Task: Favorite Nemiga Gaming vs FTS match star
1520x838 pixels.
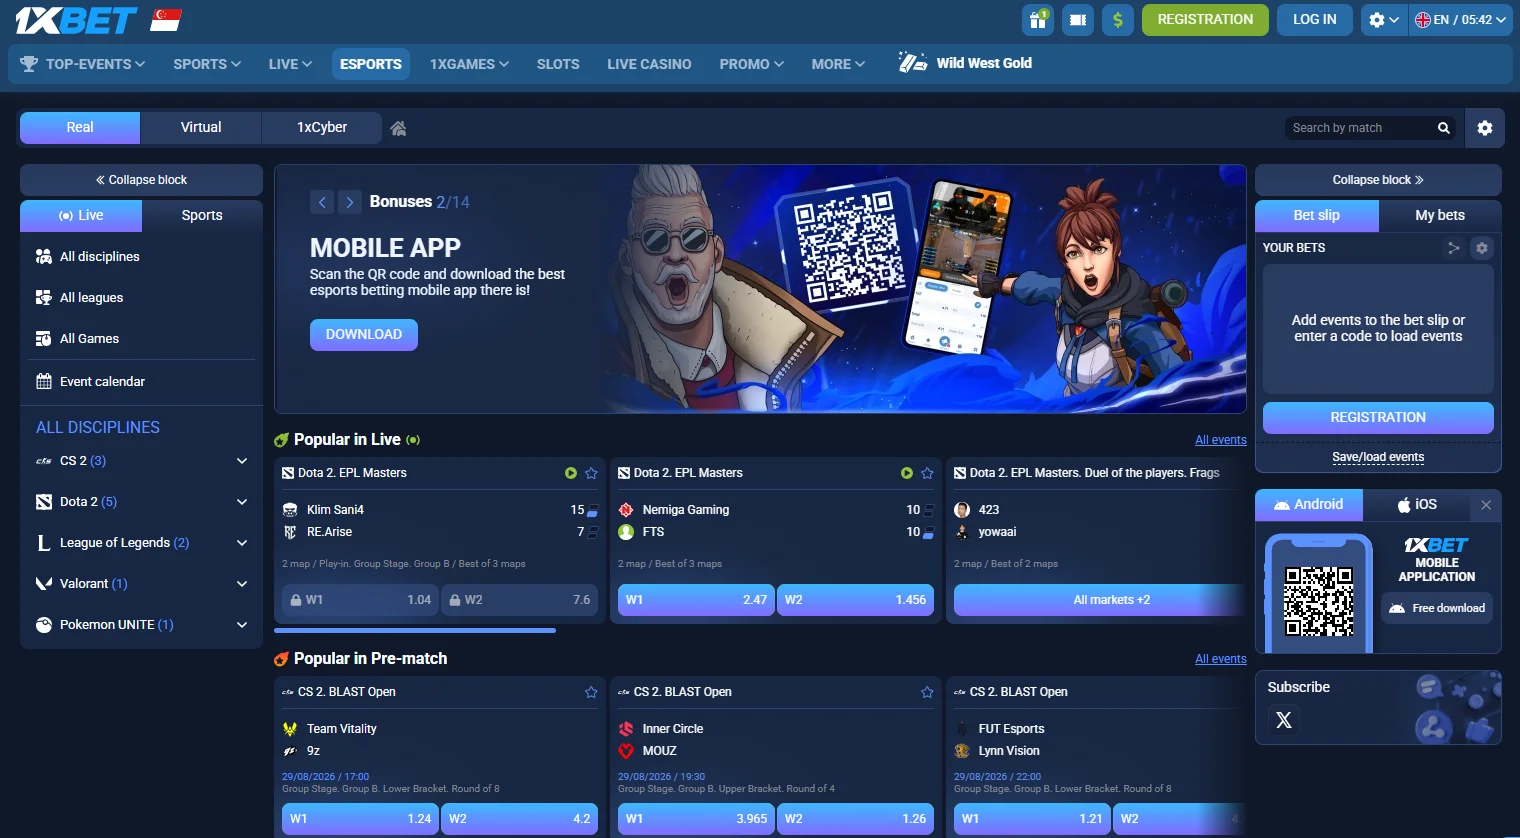Action: [927, 473]
